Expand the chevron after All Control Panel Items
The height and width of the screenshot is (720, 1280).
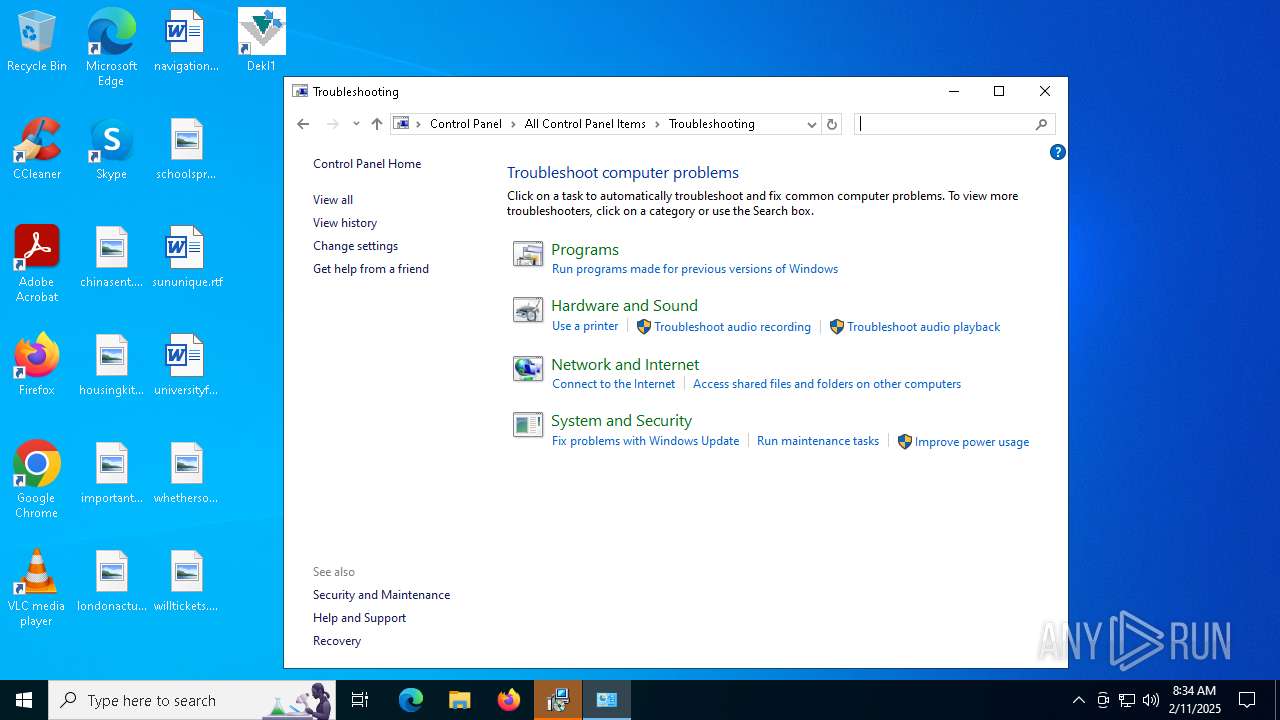click(658, 124)
